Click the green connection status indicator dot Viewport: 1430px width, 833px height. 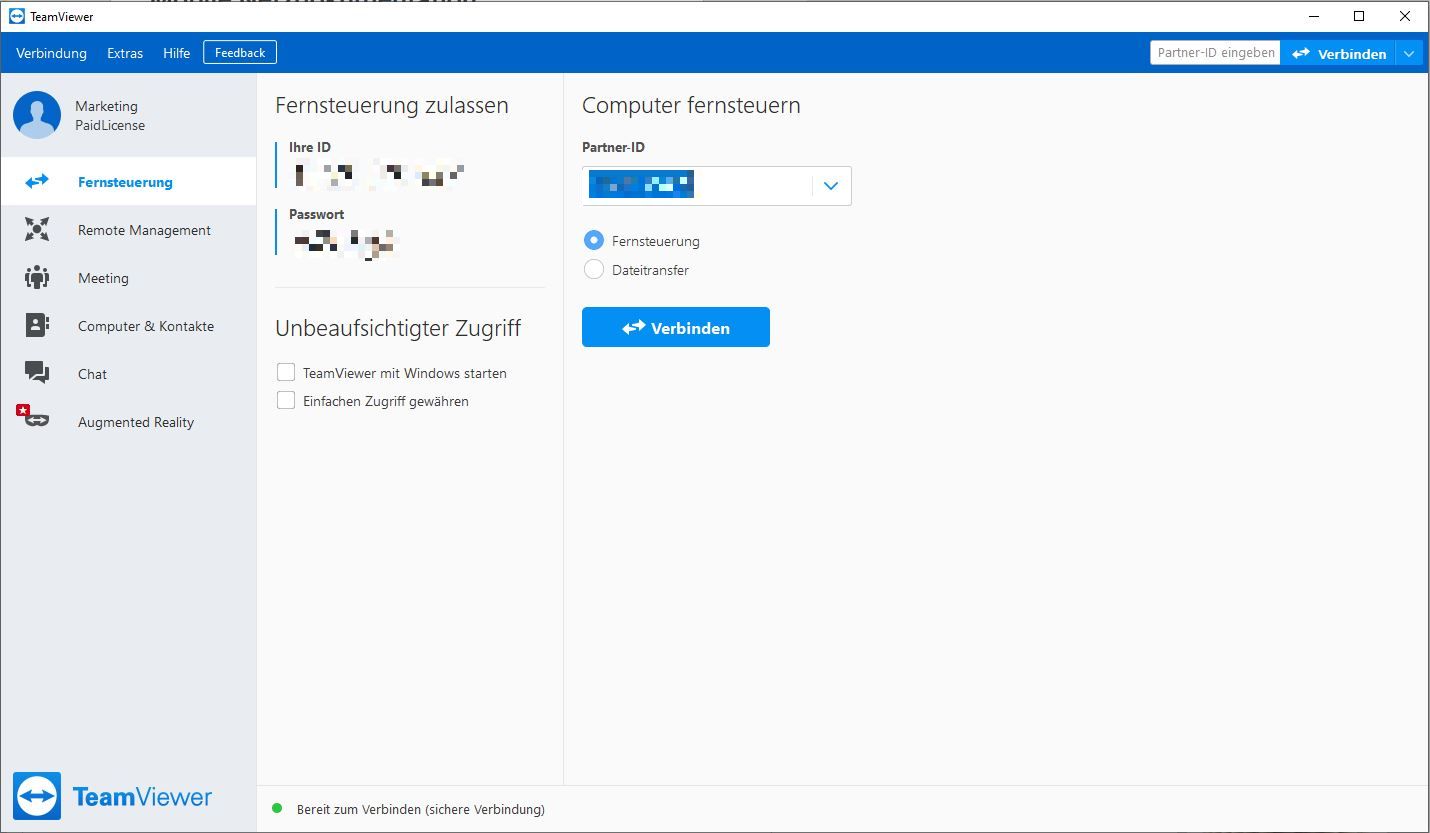tap(277, 808)
